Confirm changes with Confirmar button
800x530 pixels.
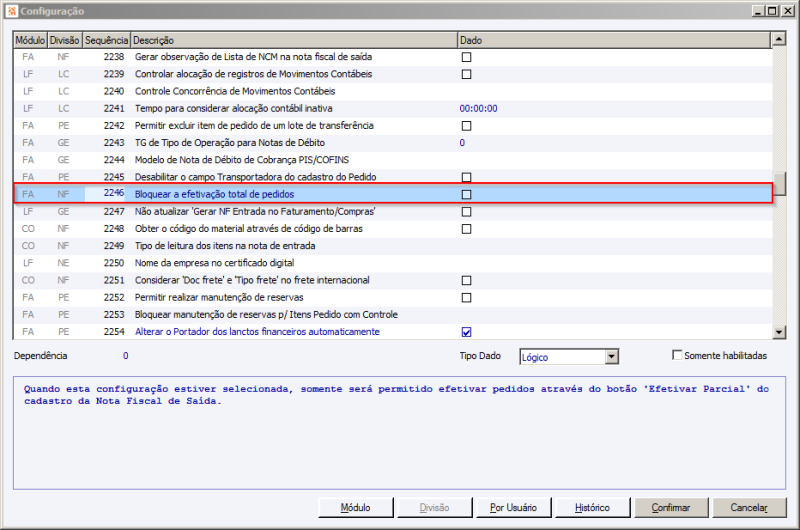coord(671,508)
